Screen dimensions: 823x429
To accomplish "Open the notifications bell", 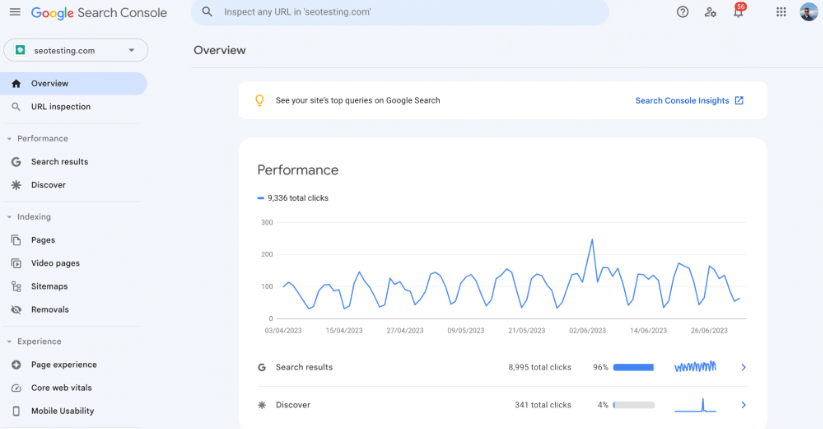I will tap(738, 11).
